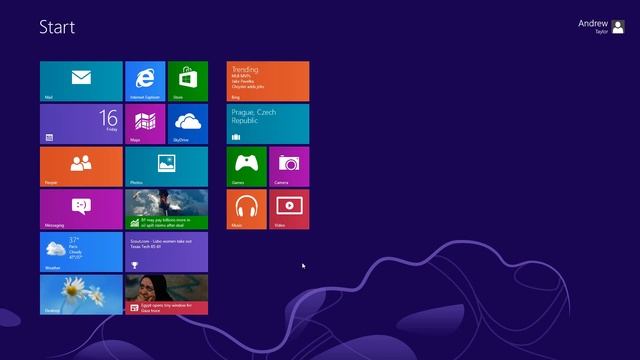Open the Photos tile
Viewport: 640px width, 360px height.
(x=167, y=167)
